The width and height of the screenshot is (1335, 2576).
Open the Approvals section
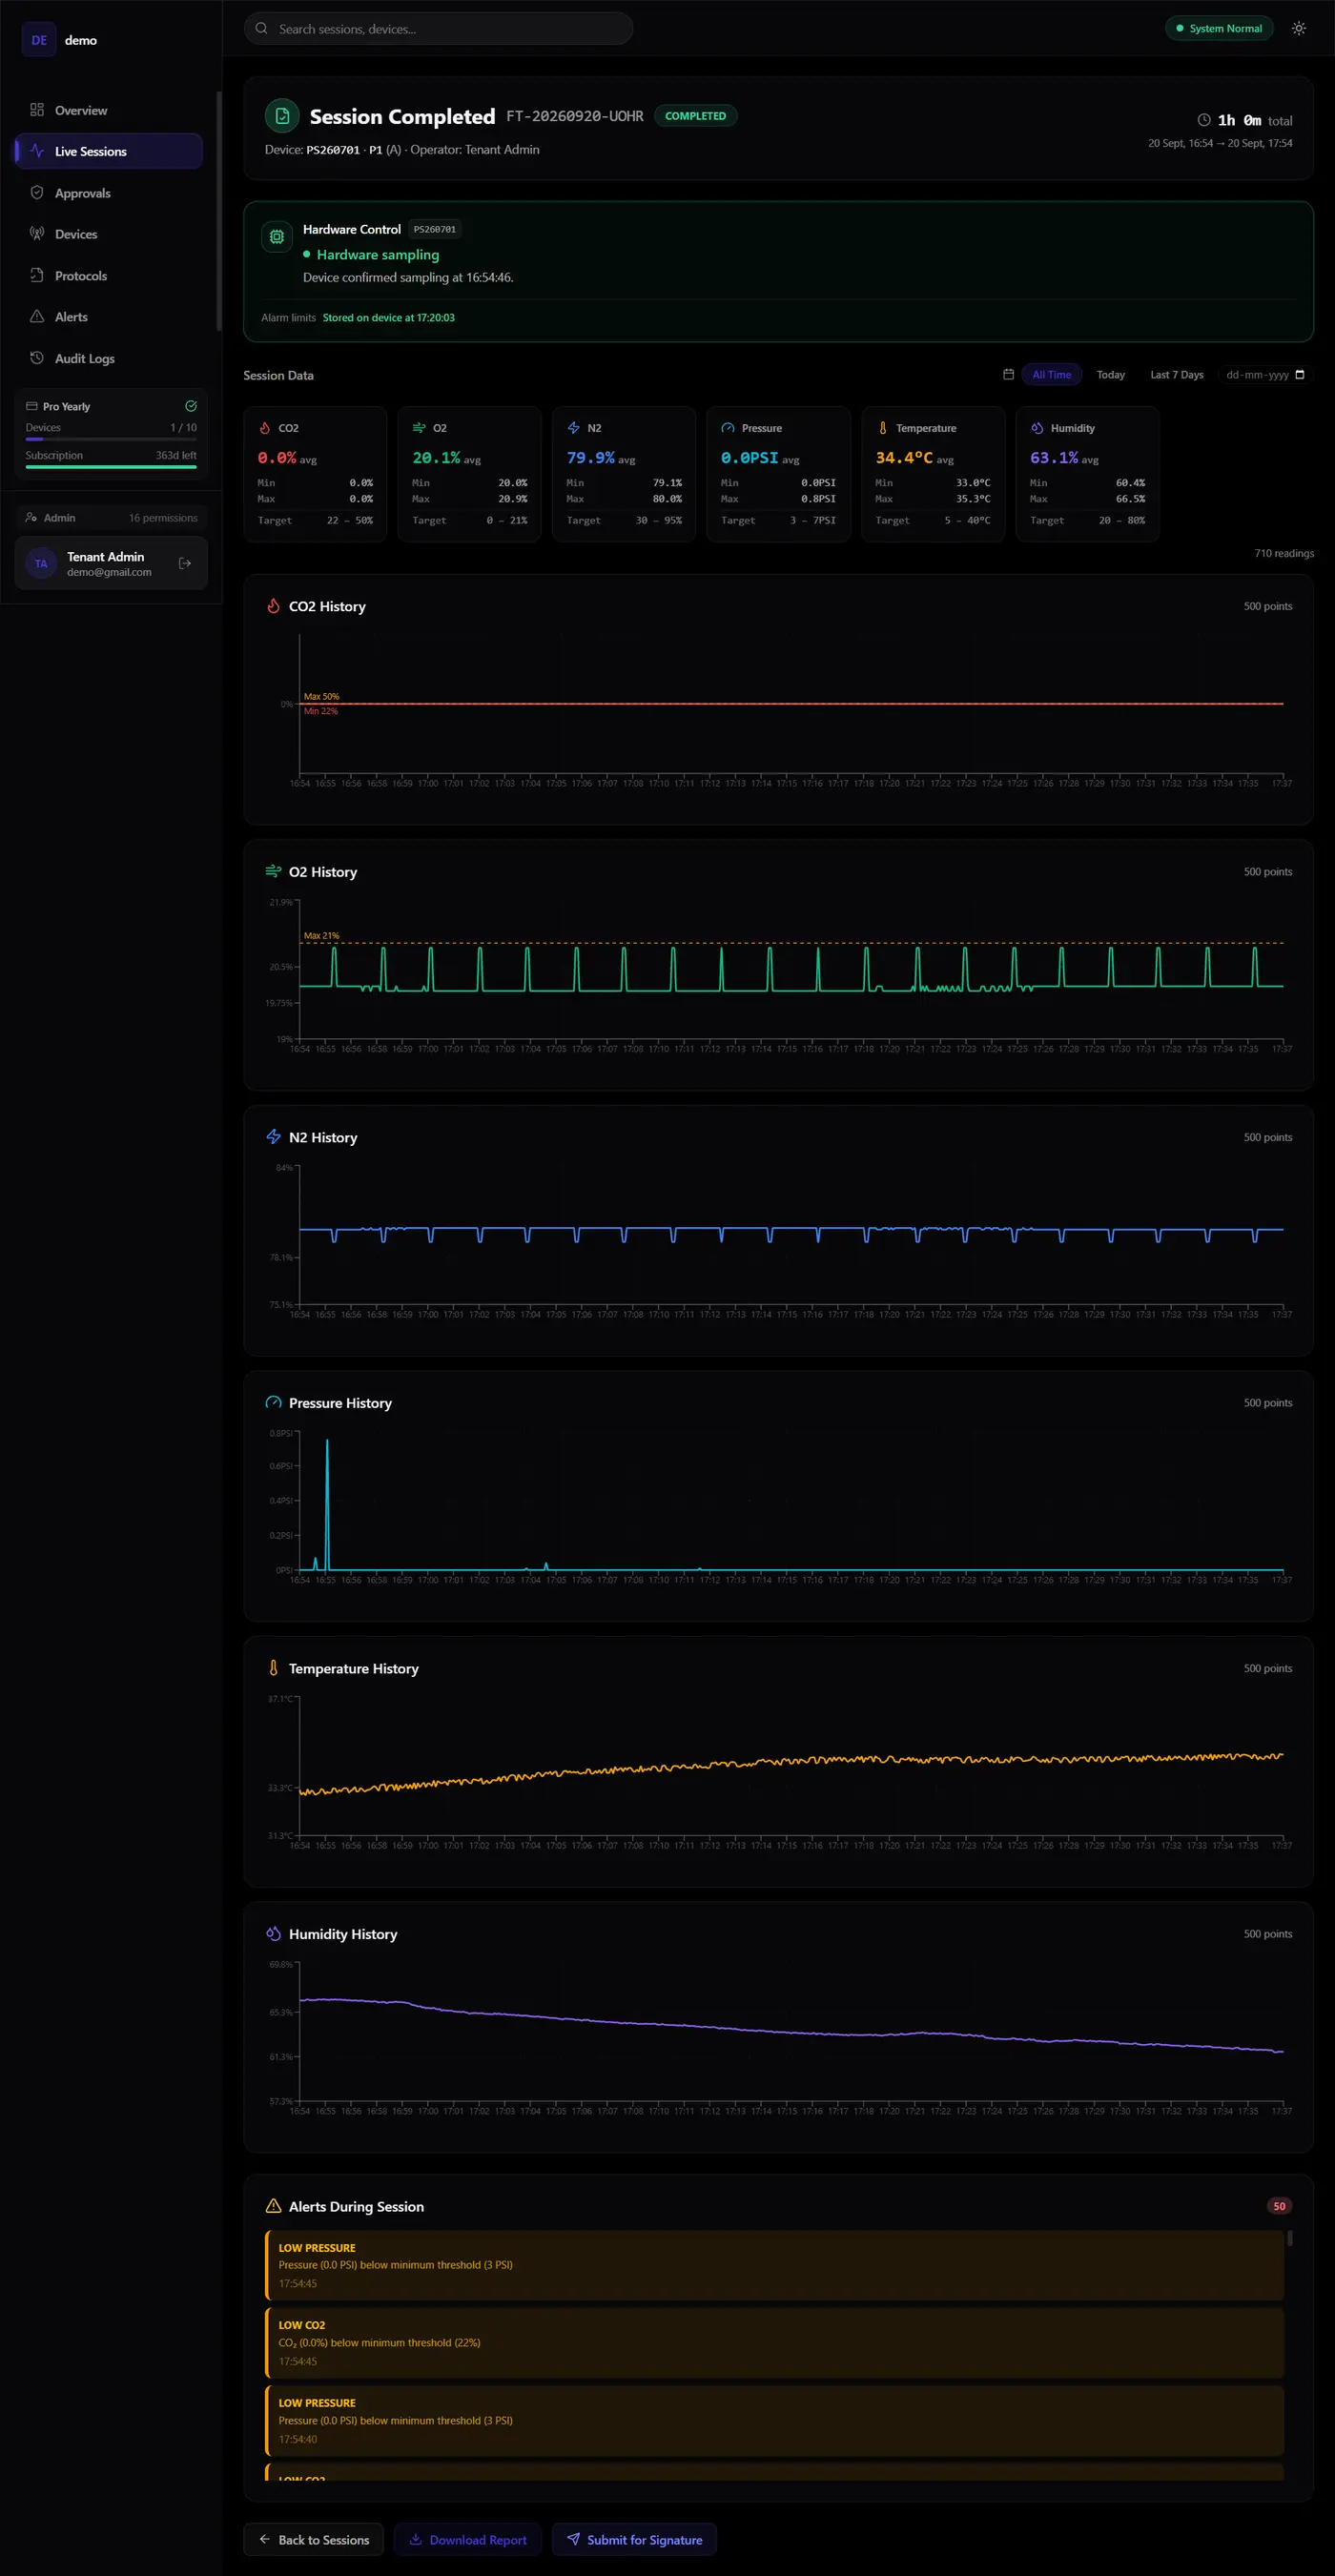pos(109,193)
